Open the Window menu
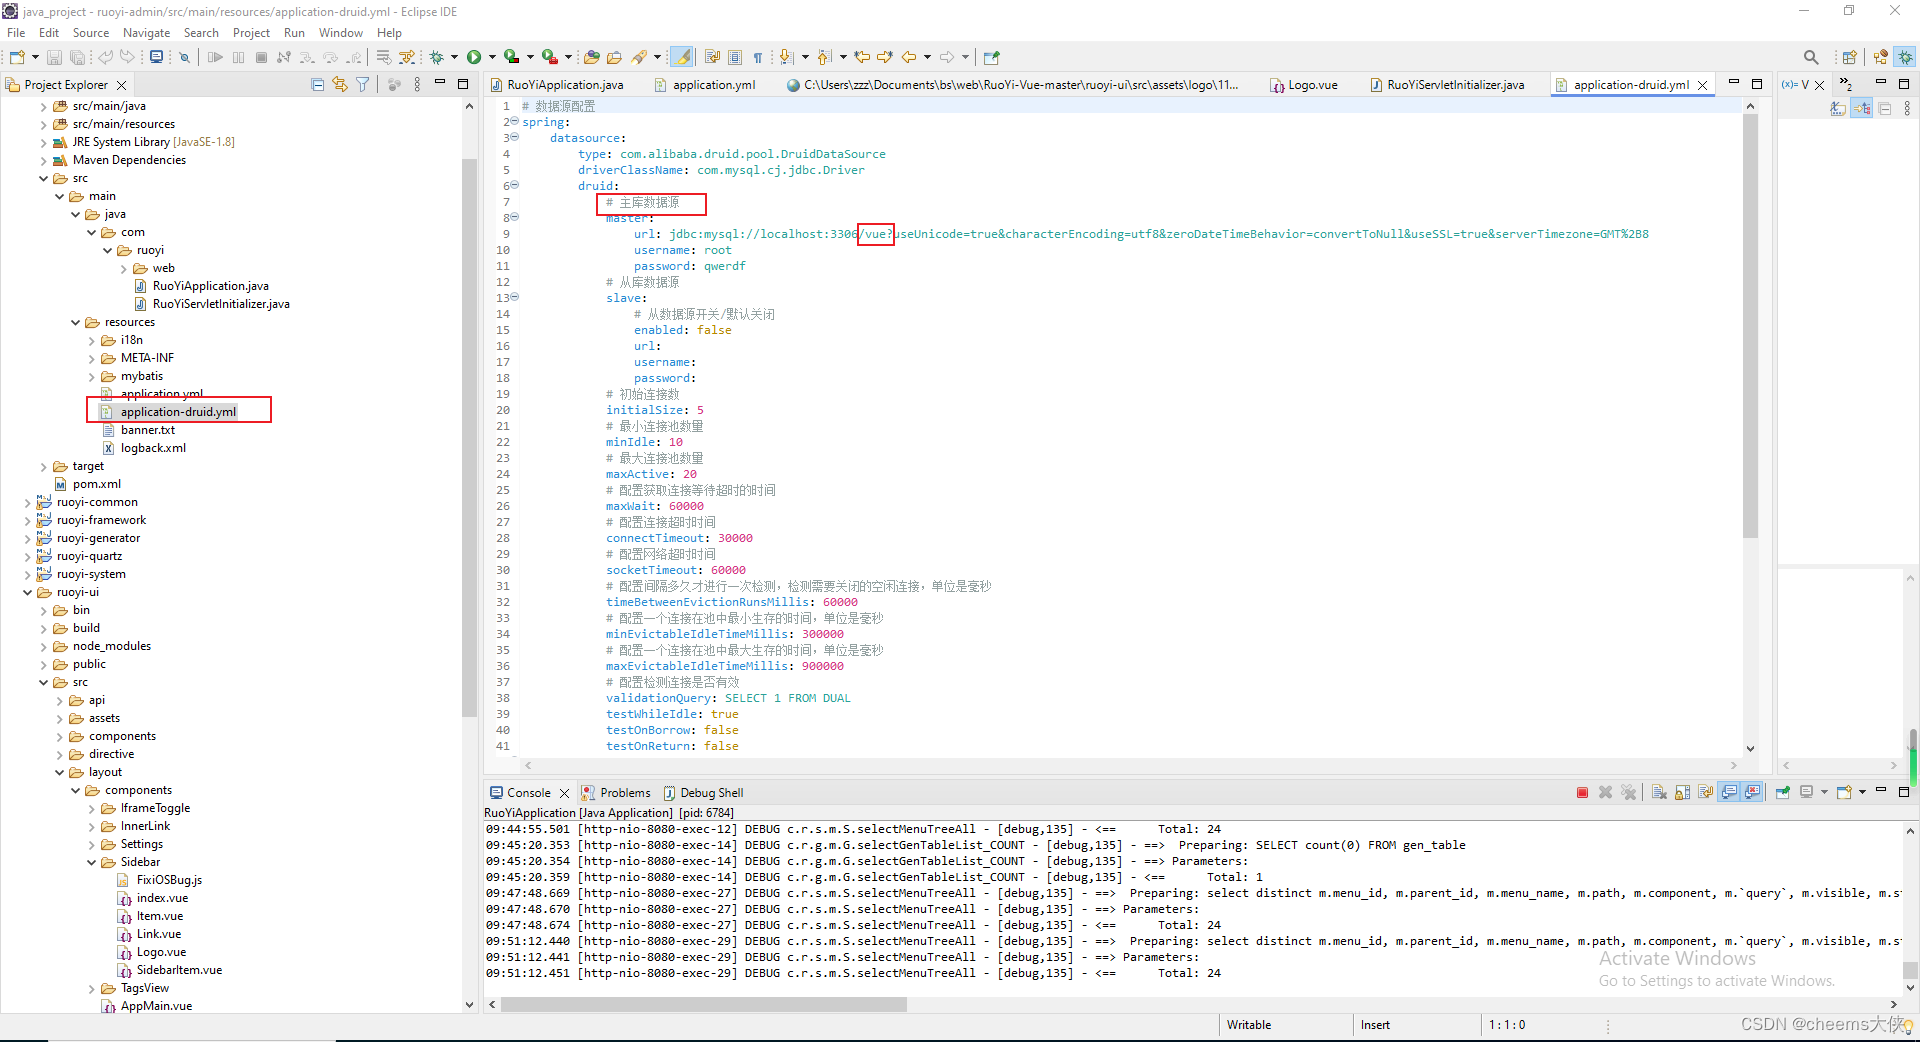The image size is (1920, 1042). (x=340, y=33)
